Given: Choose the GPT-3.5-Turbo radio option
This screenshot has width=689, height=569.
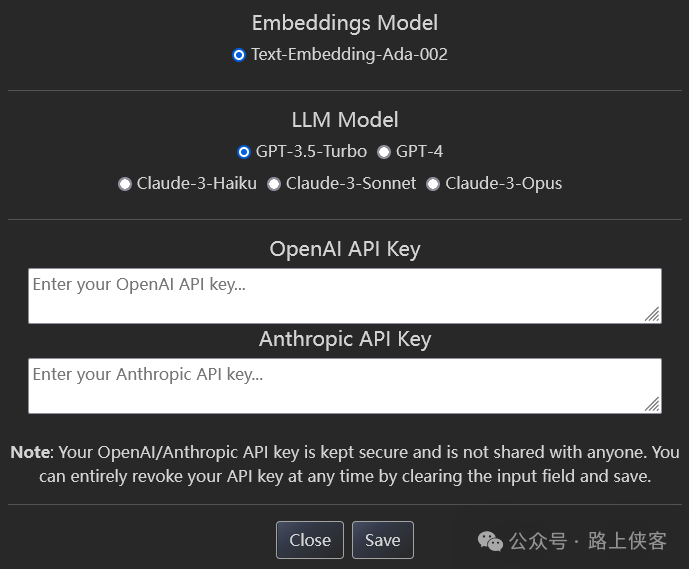Looking at the screenshot, I should (244, 152).
